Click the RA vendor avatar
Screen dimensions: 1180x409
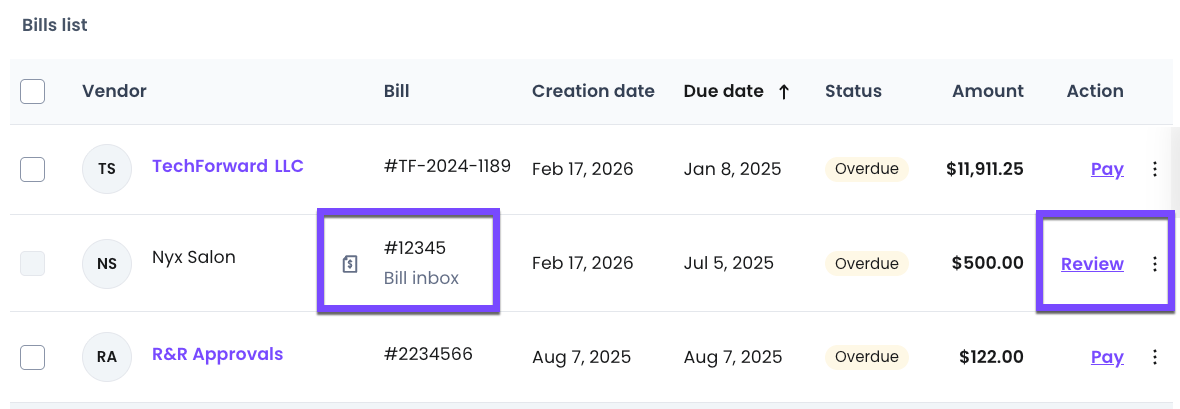[x=107, y=357]
